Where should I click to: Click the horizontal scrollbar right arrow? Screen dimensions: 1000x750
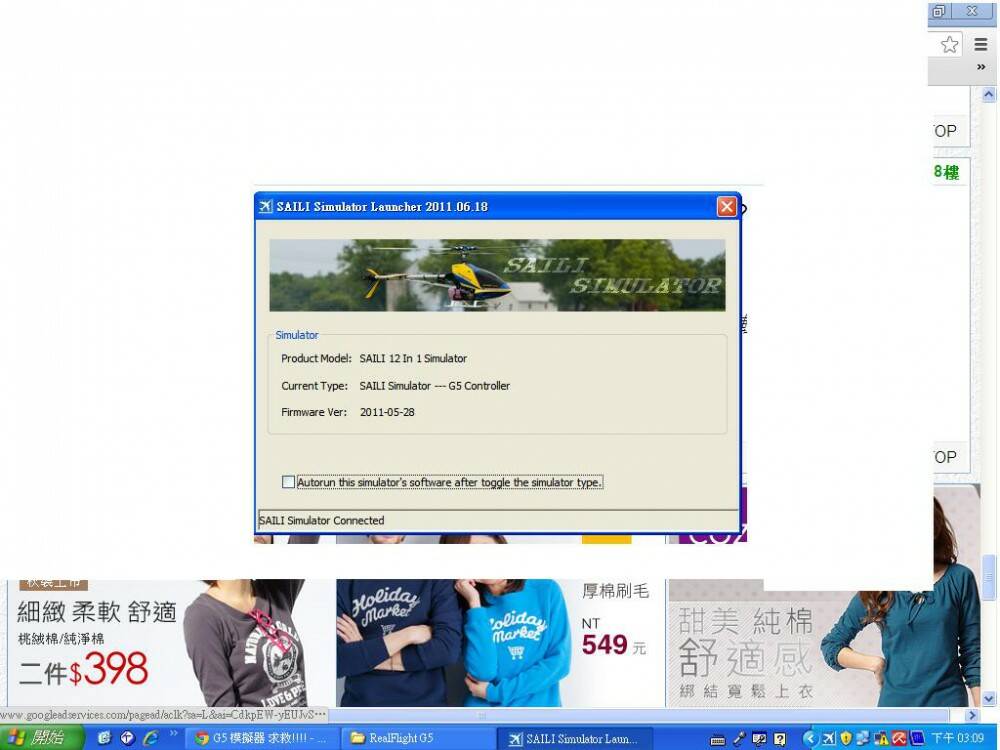tap(972, 716)
